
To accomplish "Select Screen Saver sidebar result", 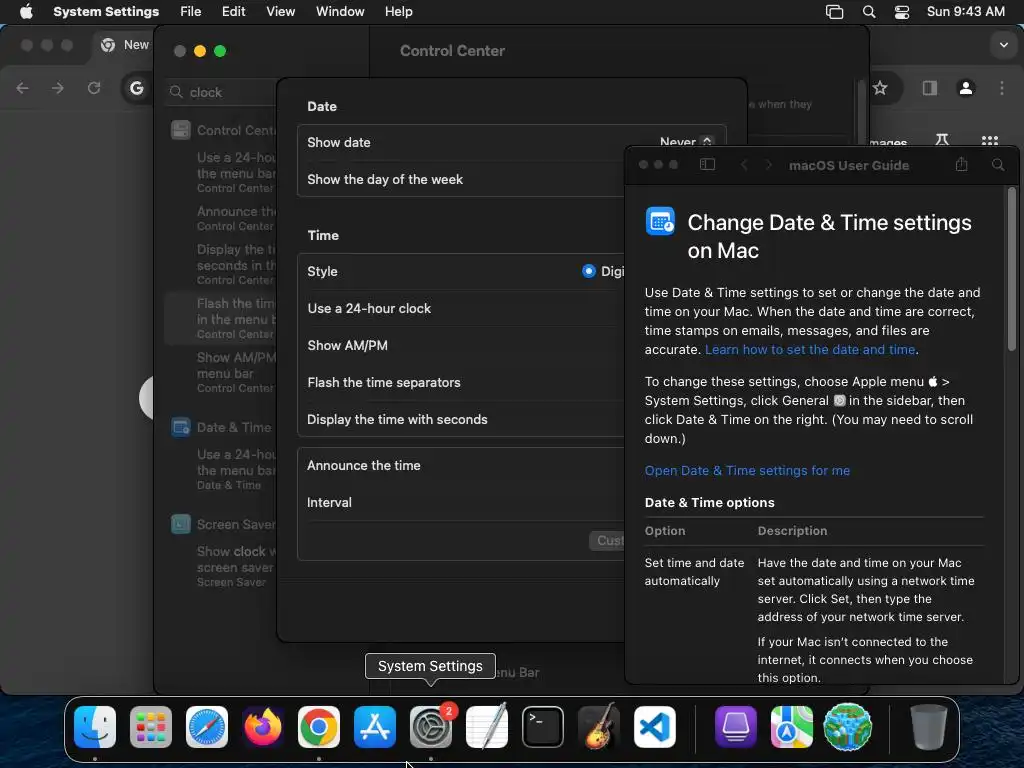I will tap(223, 524).
